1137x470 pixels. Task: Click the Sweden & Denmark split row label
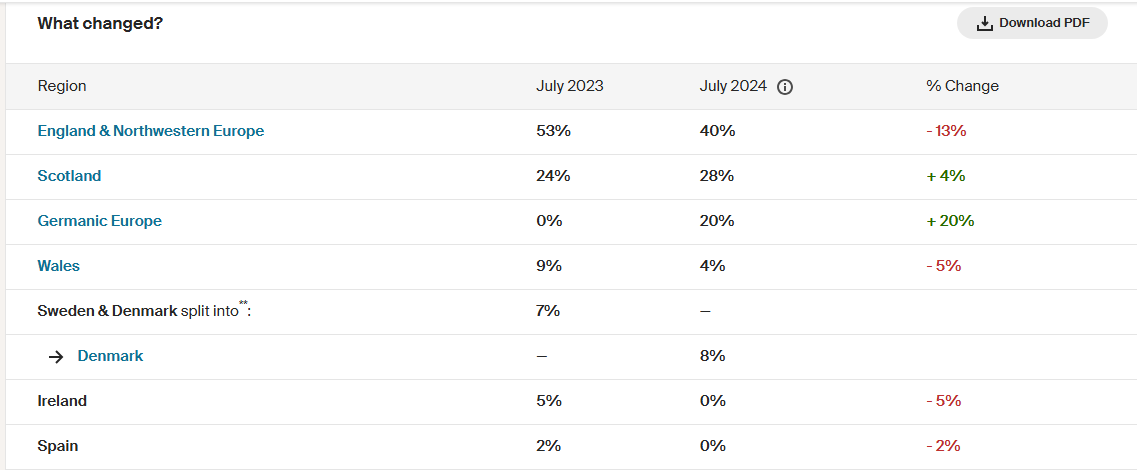[143, 311]
